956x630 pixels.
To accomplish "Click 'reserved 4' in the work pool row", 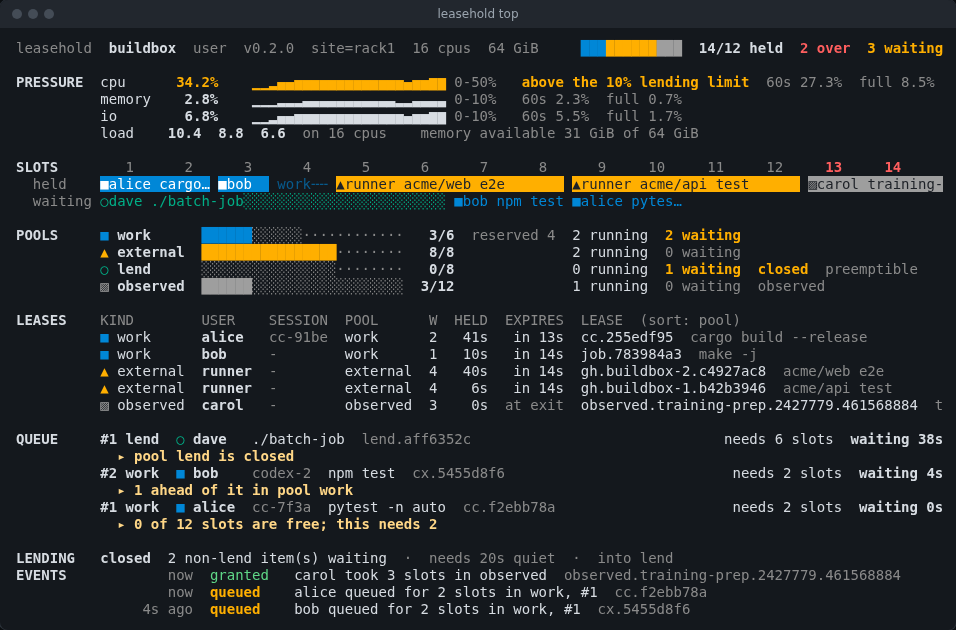I will point(513,235).
